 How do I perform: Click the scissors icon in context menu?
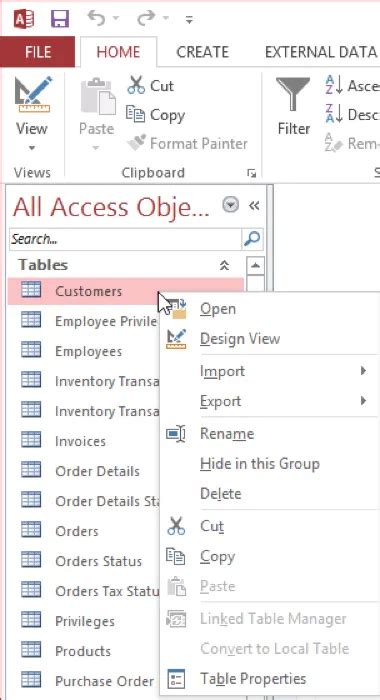pyautogui.click(x=176, y=526)
